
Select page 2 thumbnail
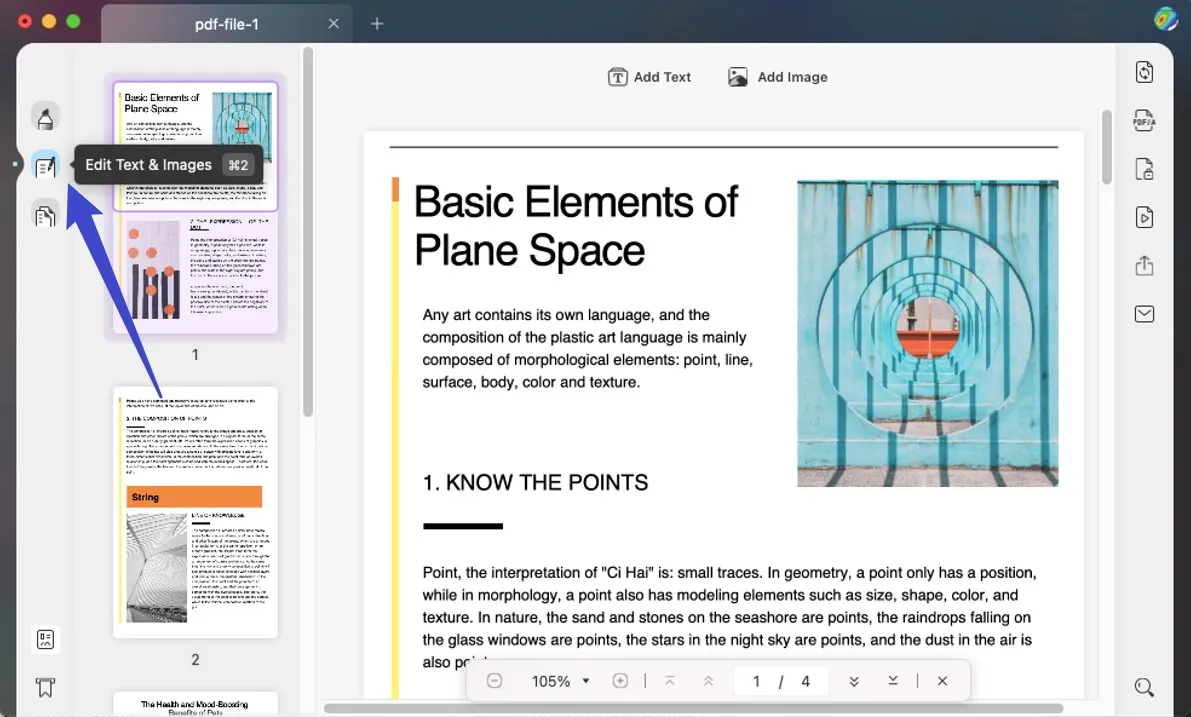[195, 512]
